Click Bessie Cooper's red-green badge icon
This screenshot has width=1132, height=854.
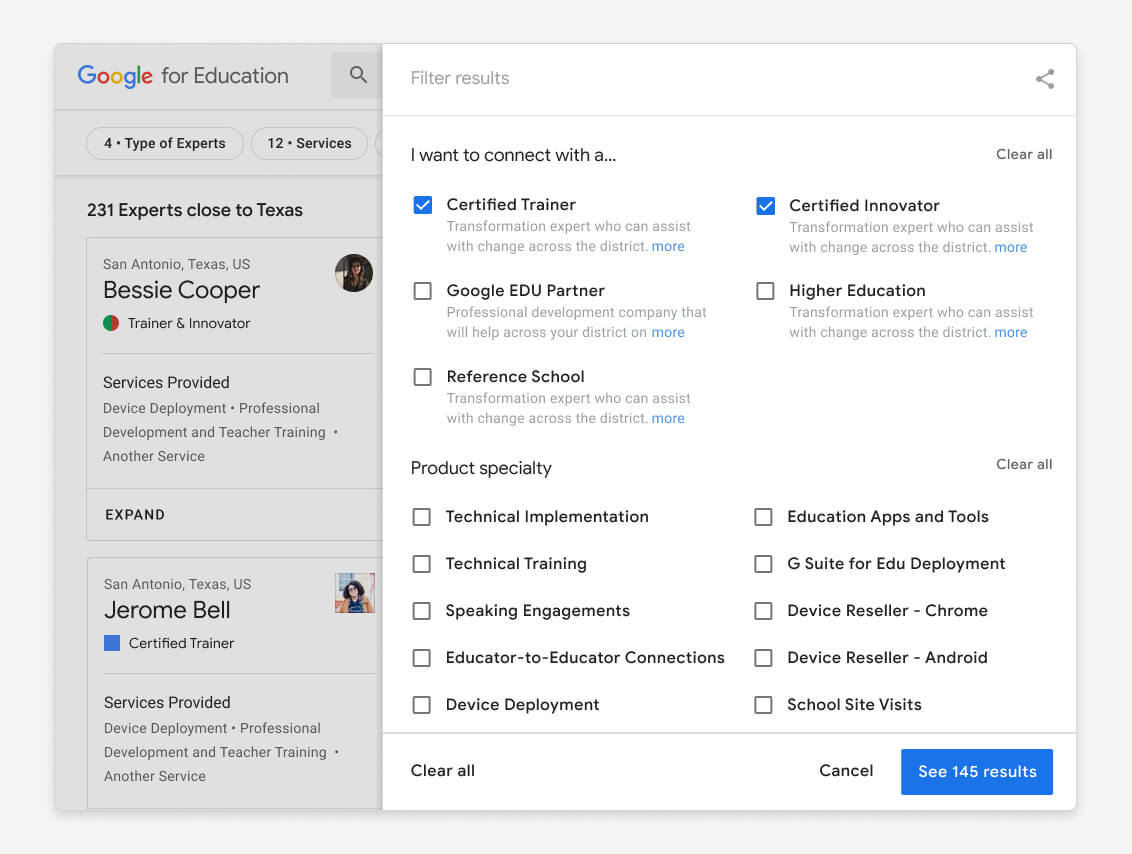coord(111,323)
